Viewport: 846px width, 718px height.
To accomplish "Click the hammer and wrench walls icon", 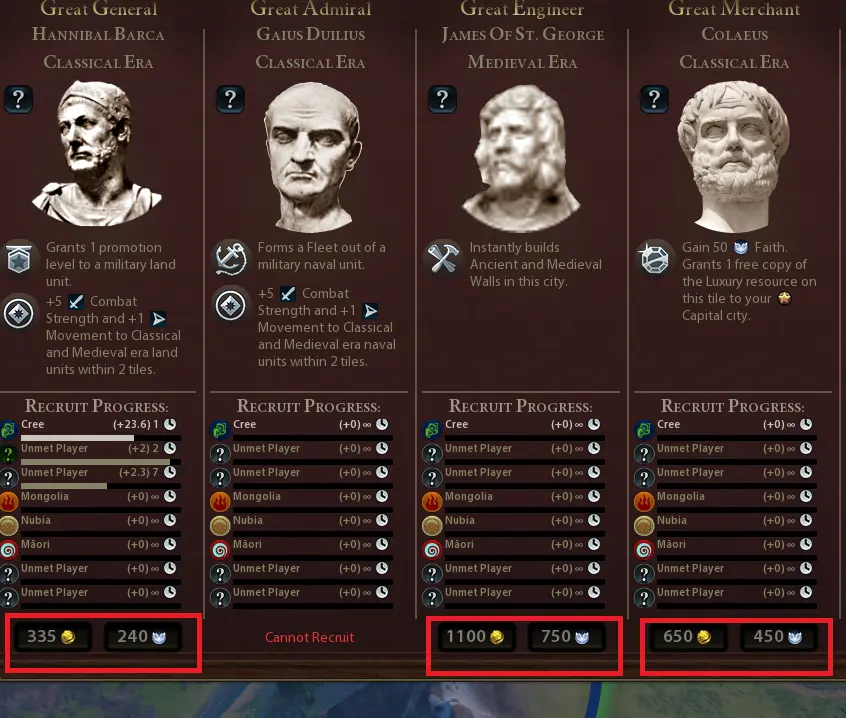I will point(443,257).
